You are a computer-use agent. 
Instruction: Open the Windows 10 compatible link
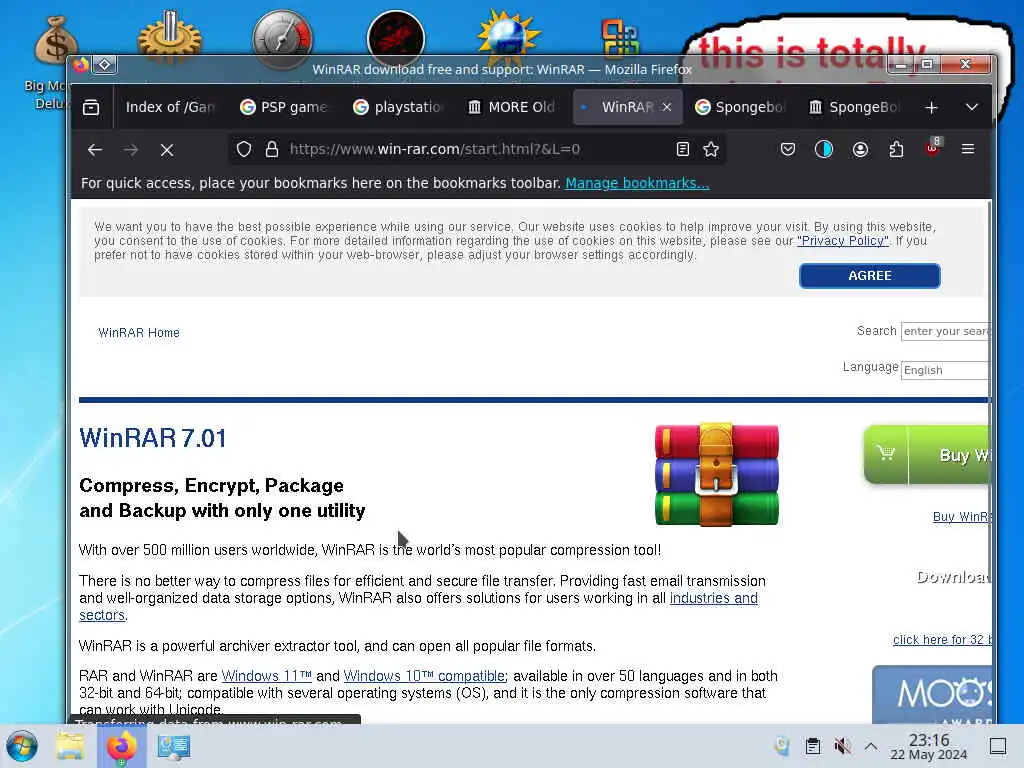coord(424,676)
